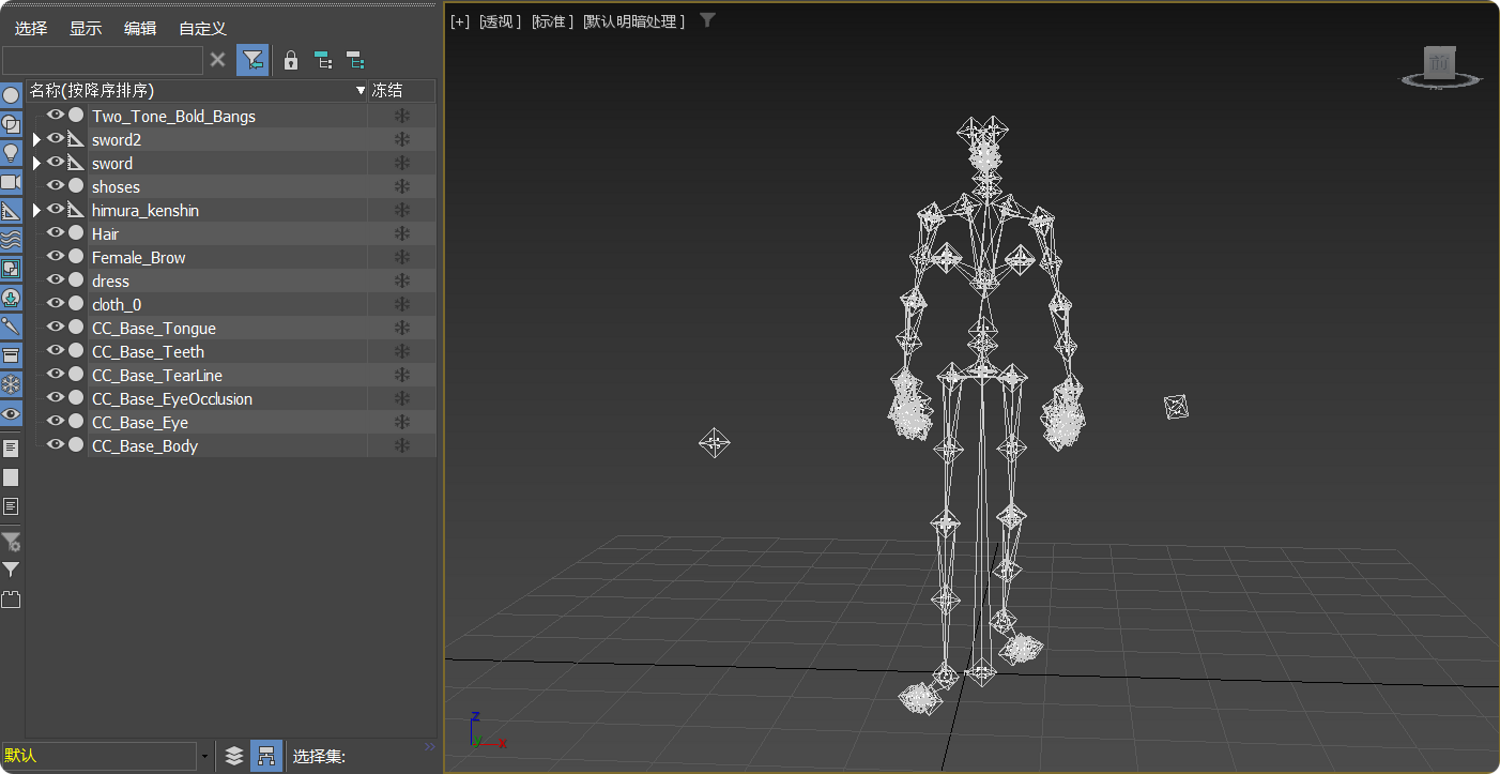Click the padlock icon in the explorer toolbar
The width and height of the screenshot is (1500, 774).
291,60
